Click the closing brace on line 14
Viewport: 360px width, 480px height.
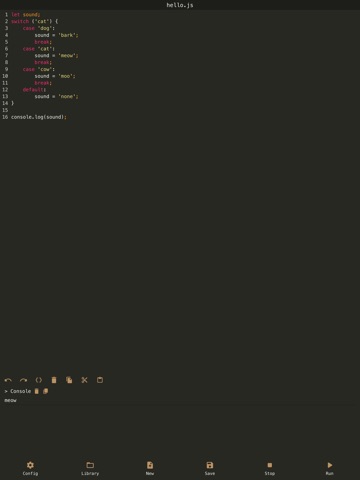click(x=13, y=103)
